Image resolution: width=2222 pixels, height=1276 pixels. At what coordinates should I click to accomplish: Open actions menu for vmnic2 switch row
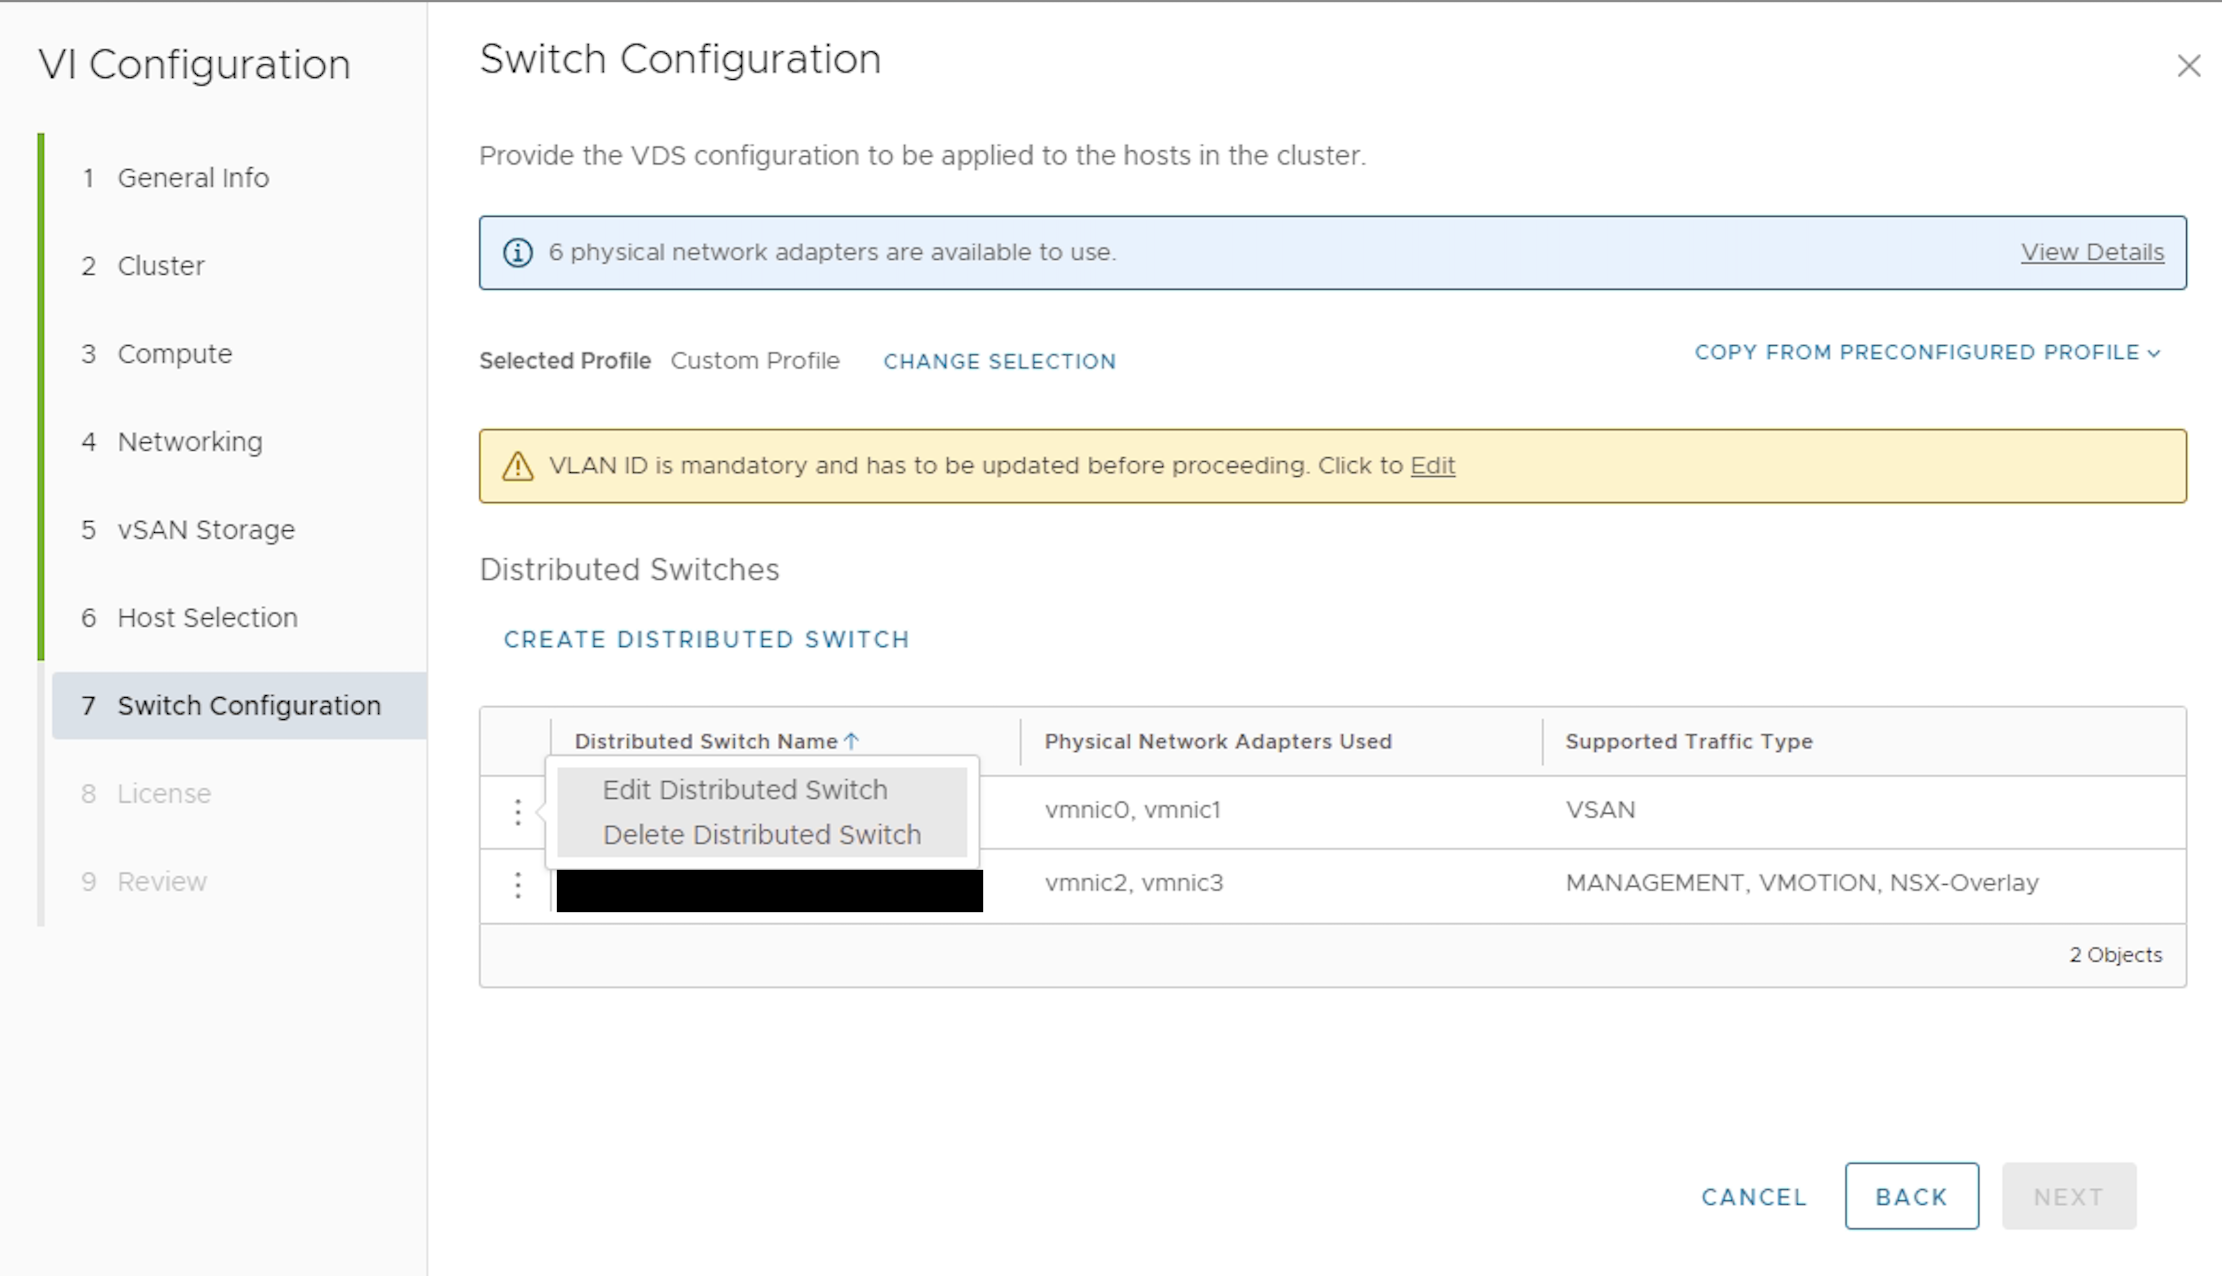[x=517, y=885]
